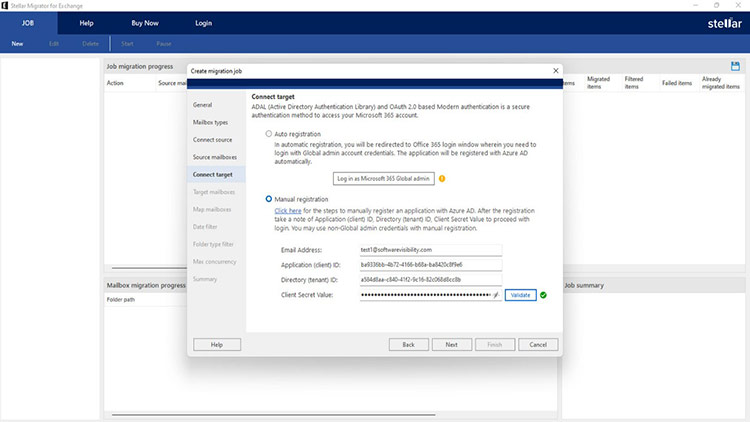Close the Create migration job dialog
This screenshot has height=422, width=750.
555,71
